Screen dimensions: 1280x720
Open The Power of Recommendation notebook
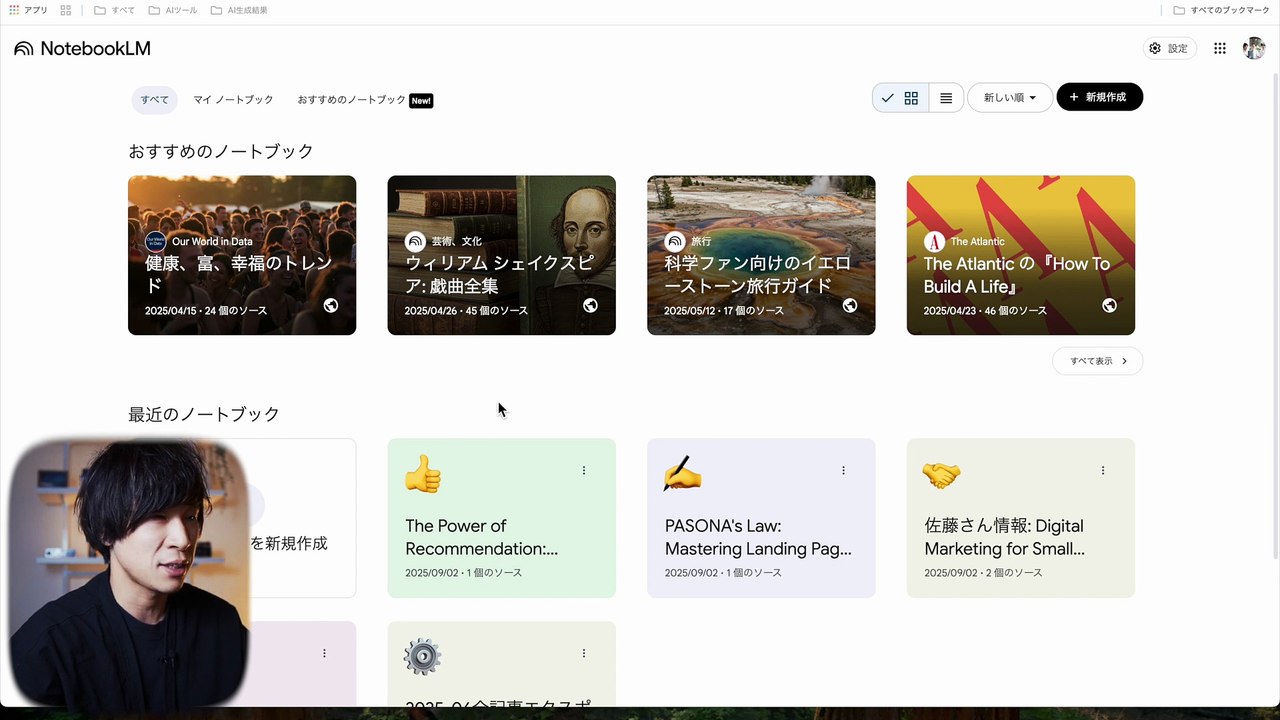(x=501, y=518)
